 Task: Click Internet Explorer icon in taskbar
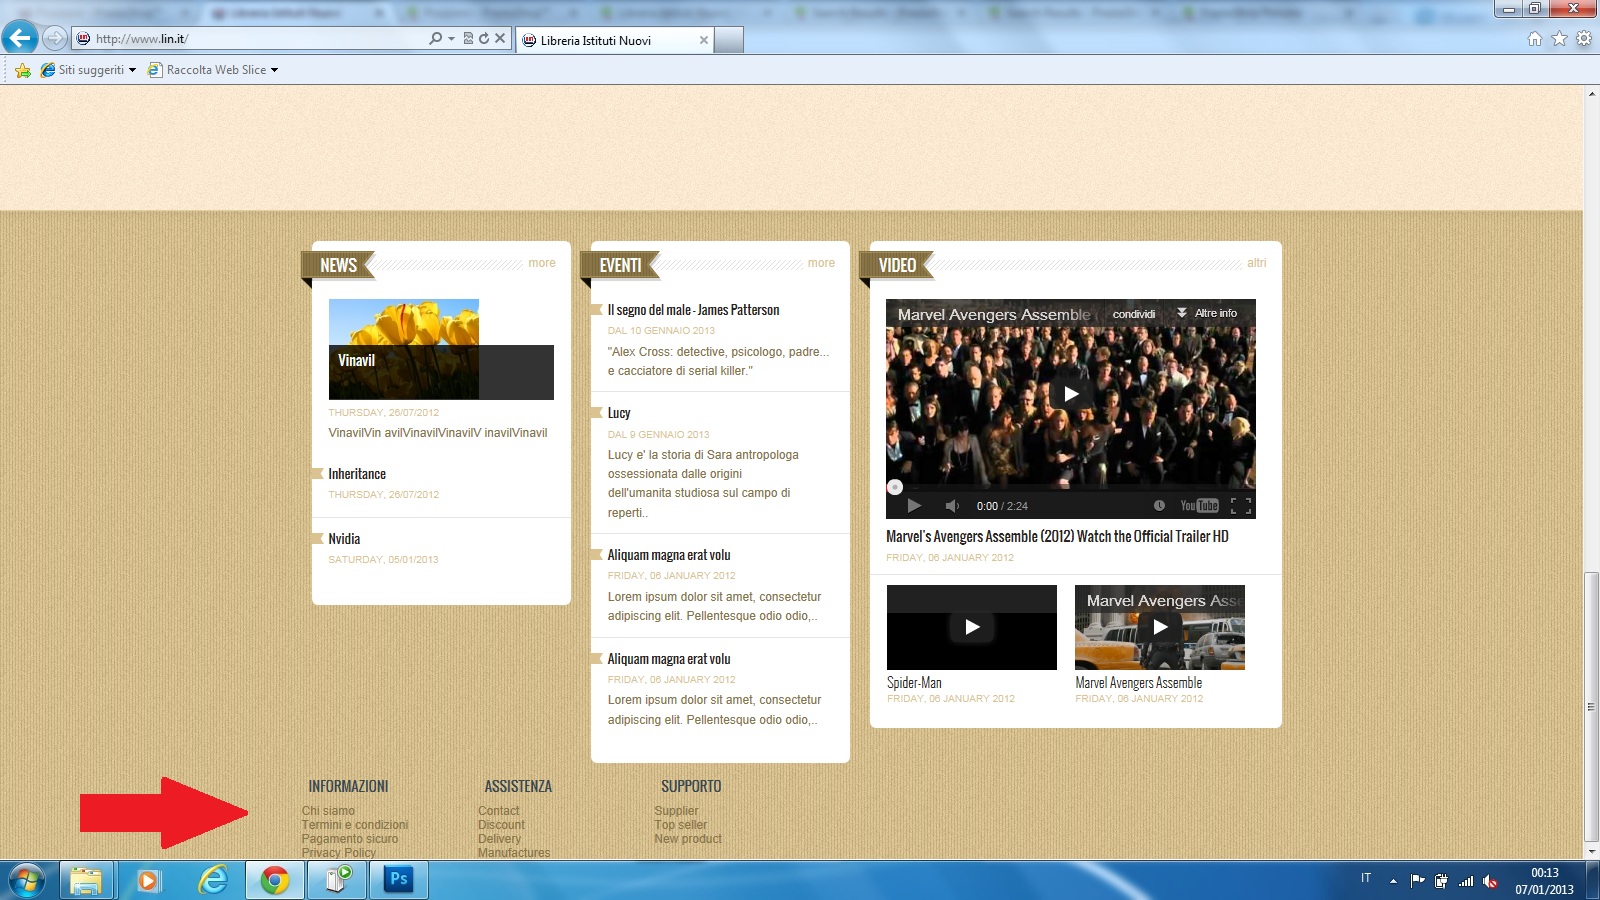click(212, 881)
